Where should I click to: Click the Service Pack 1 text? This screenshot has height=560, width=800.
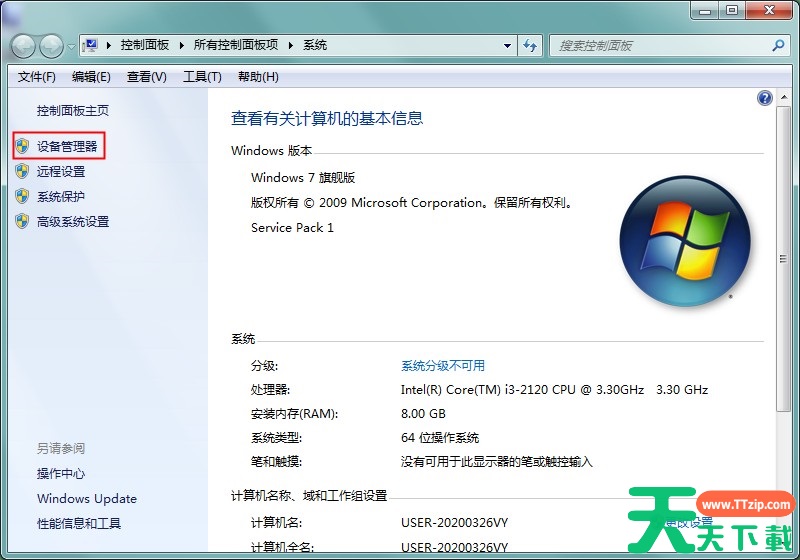tap(292, 227)
